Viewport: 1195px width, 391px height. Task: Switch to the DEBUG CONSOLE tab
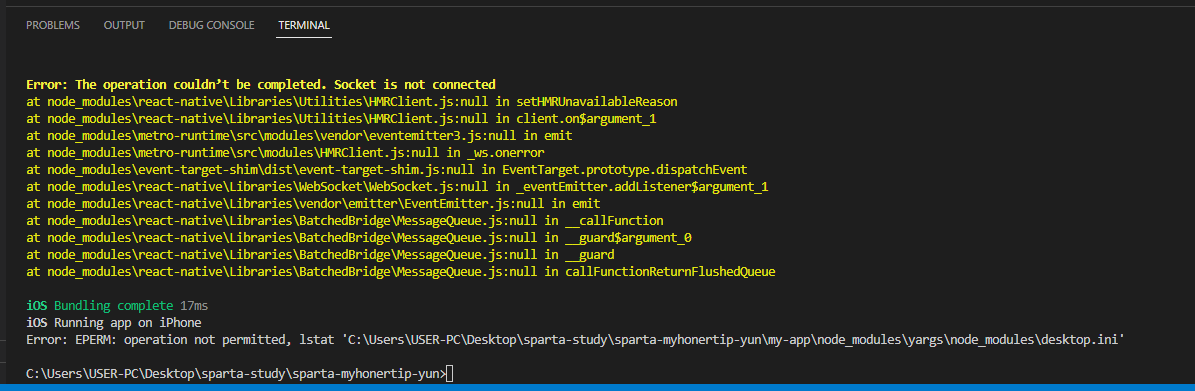[212, 25]
